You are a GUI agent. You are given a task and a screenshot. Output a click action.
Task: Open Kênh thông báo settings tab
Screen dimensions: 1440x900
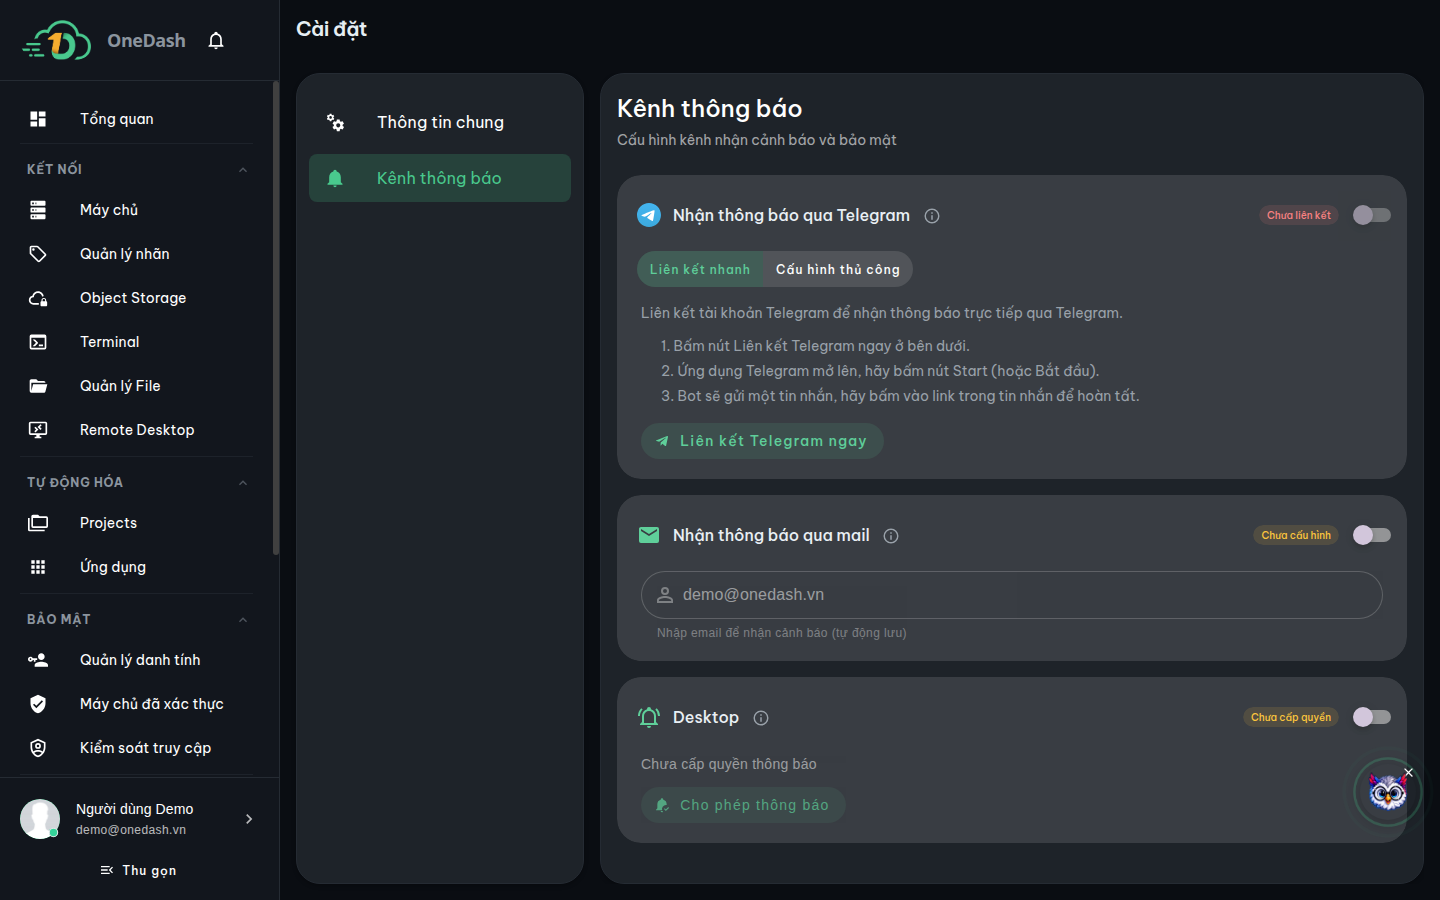[440, 178]
